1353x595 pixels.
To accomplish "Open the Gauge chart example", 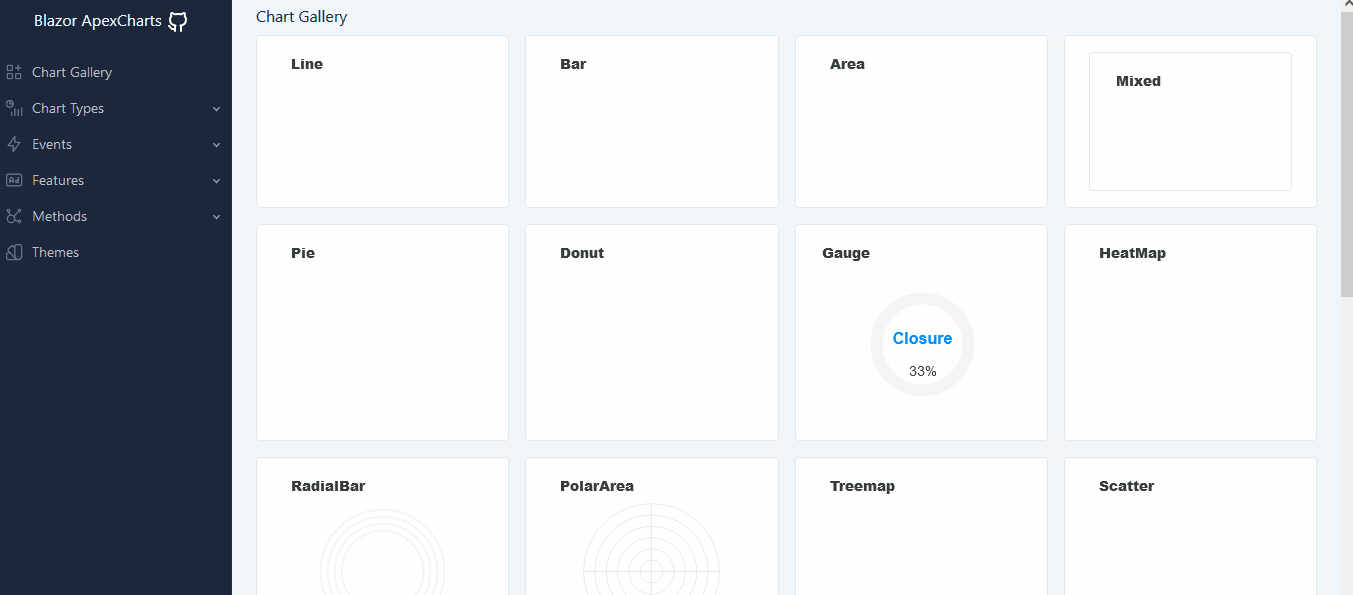I will point(920,332).
